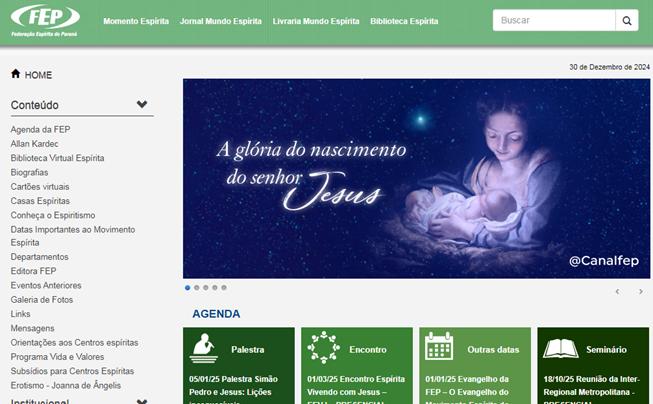Select the third carousel dot
Image resolution: width=653 pixels, height=404 pixels.
(x=206, y=287)
